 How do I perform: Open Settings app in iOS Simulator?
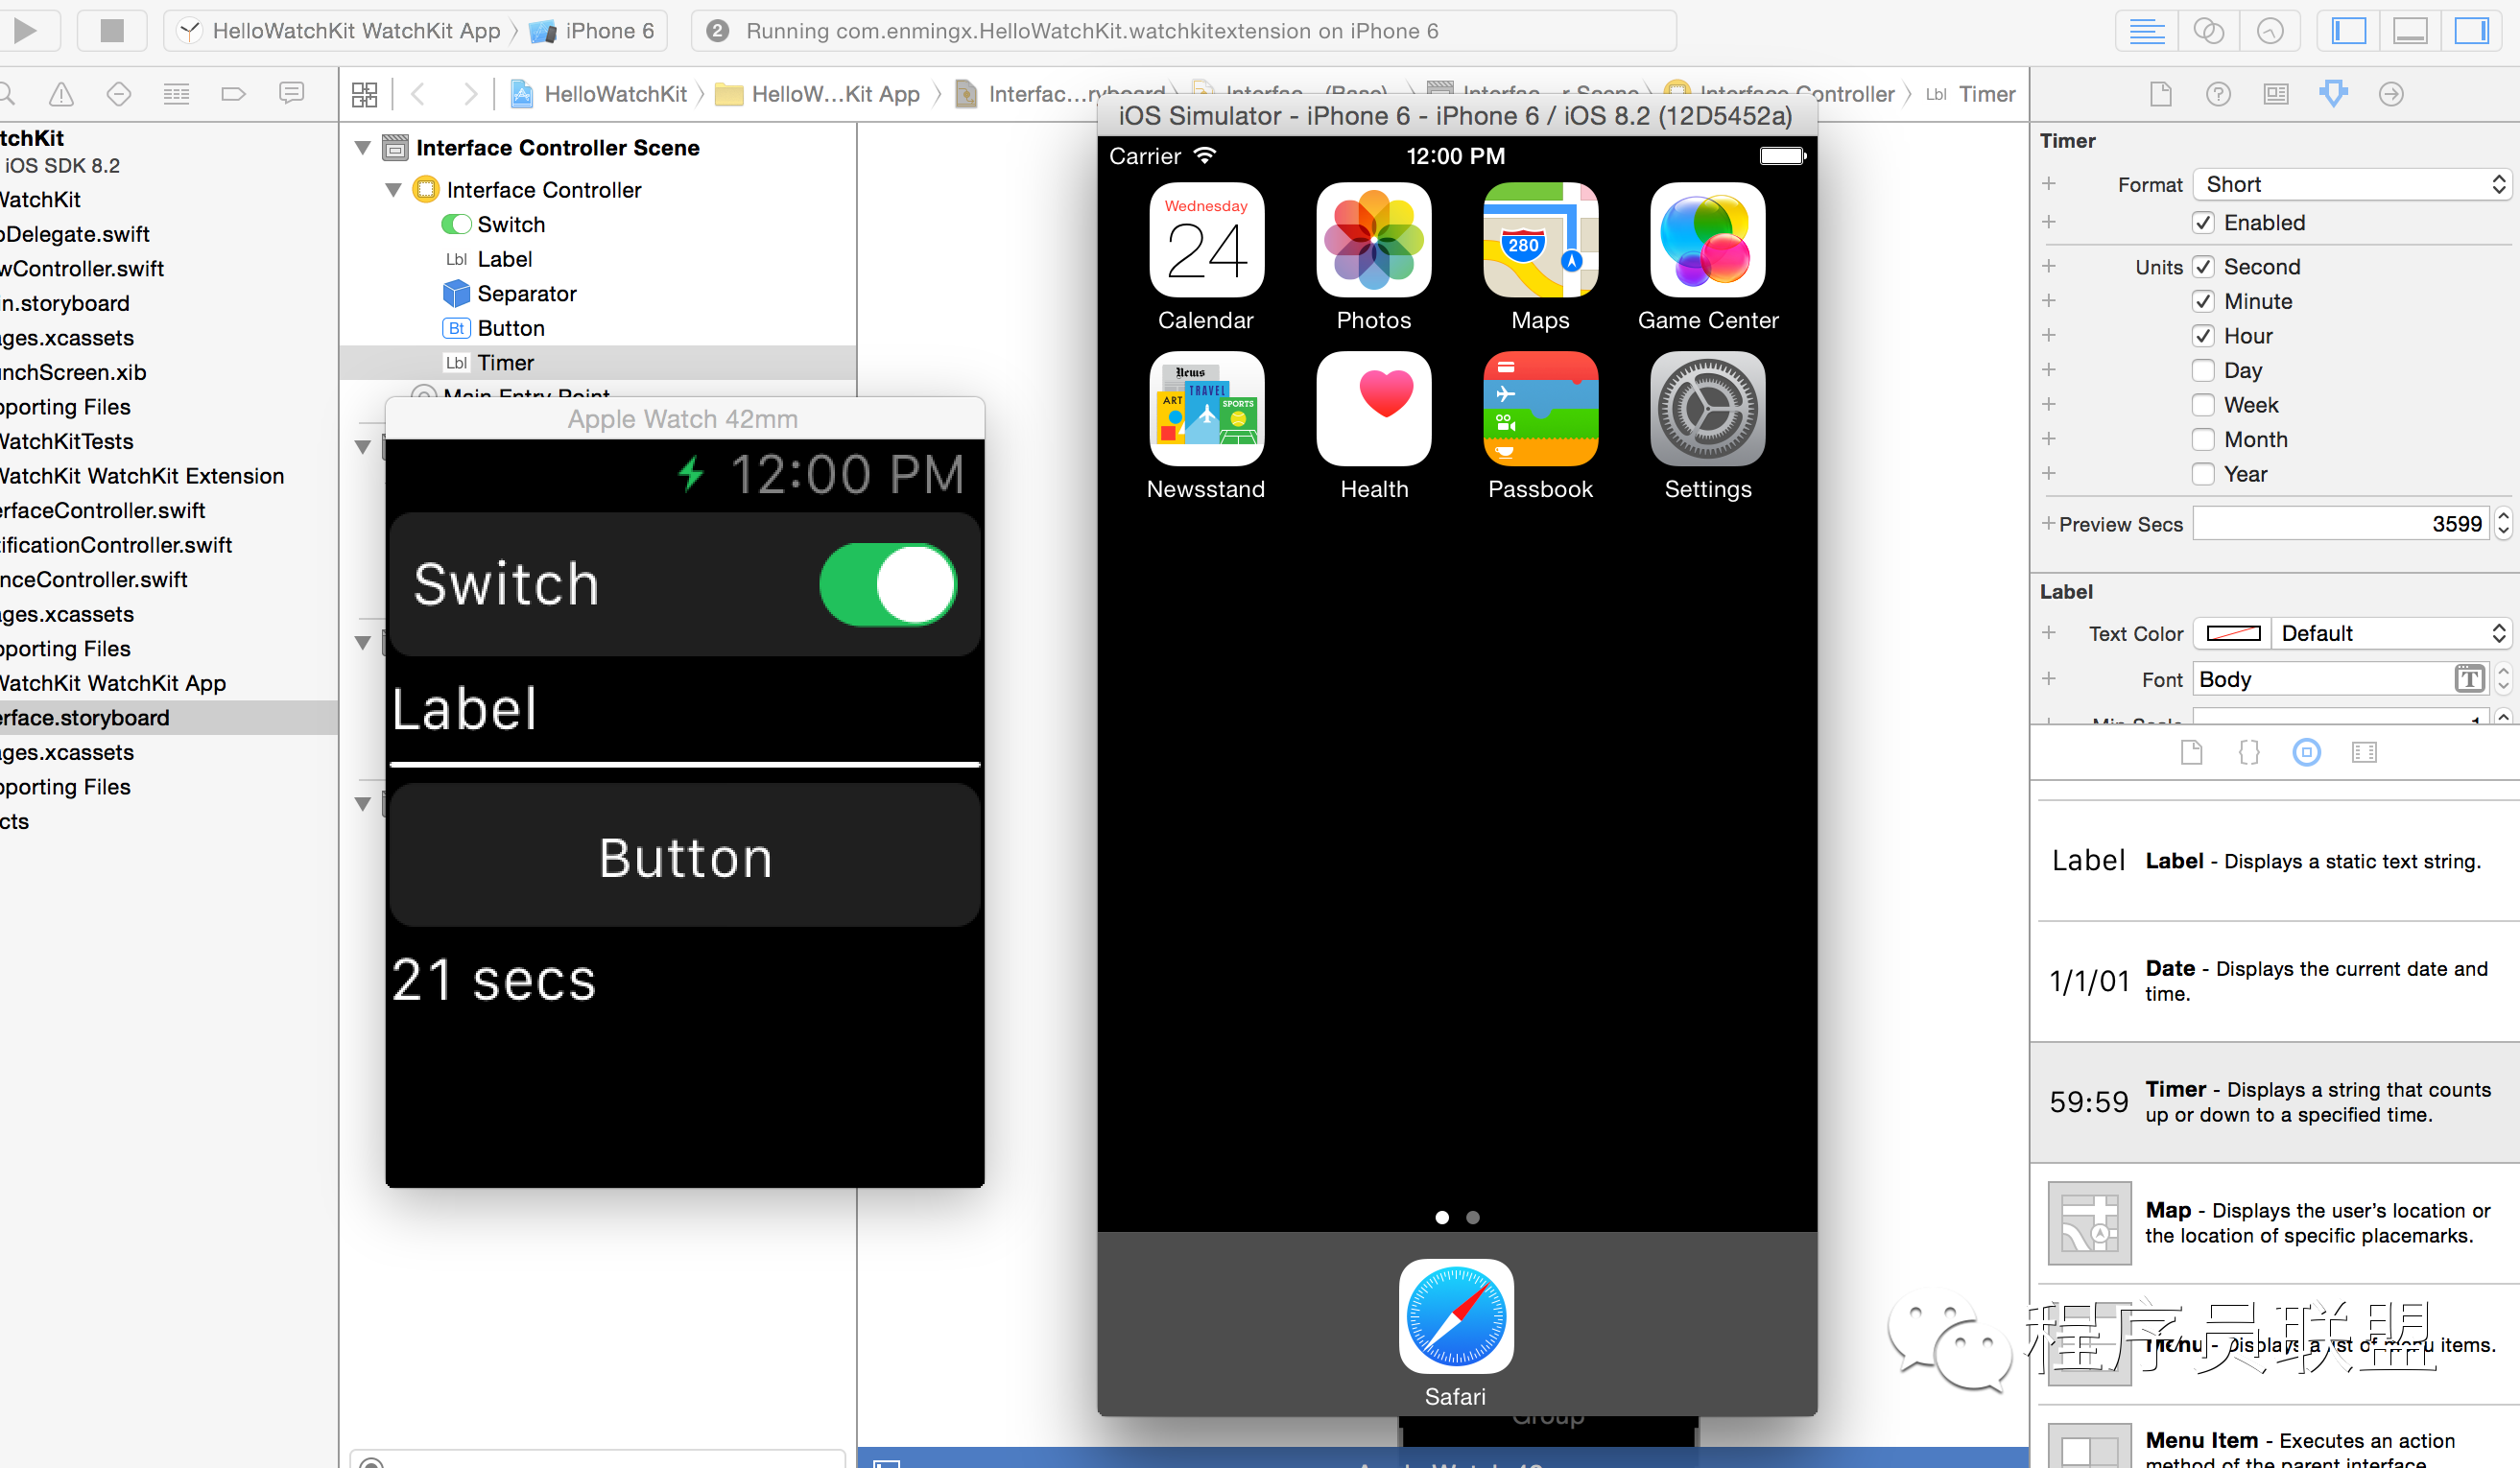[1707, 409]
